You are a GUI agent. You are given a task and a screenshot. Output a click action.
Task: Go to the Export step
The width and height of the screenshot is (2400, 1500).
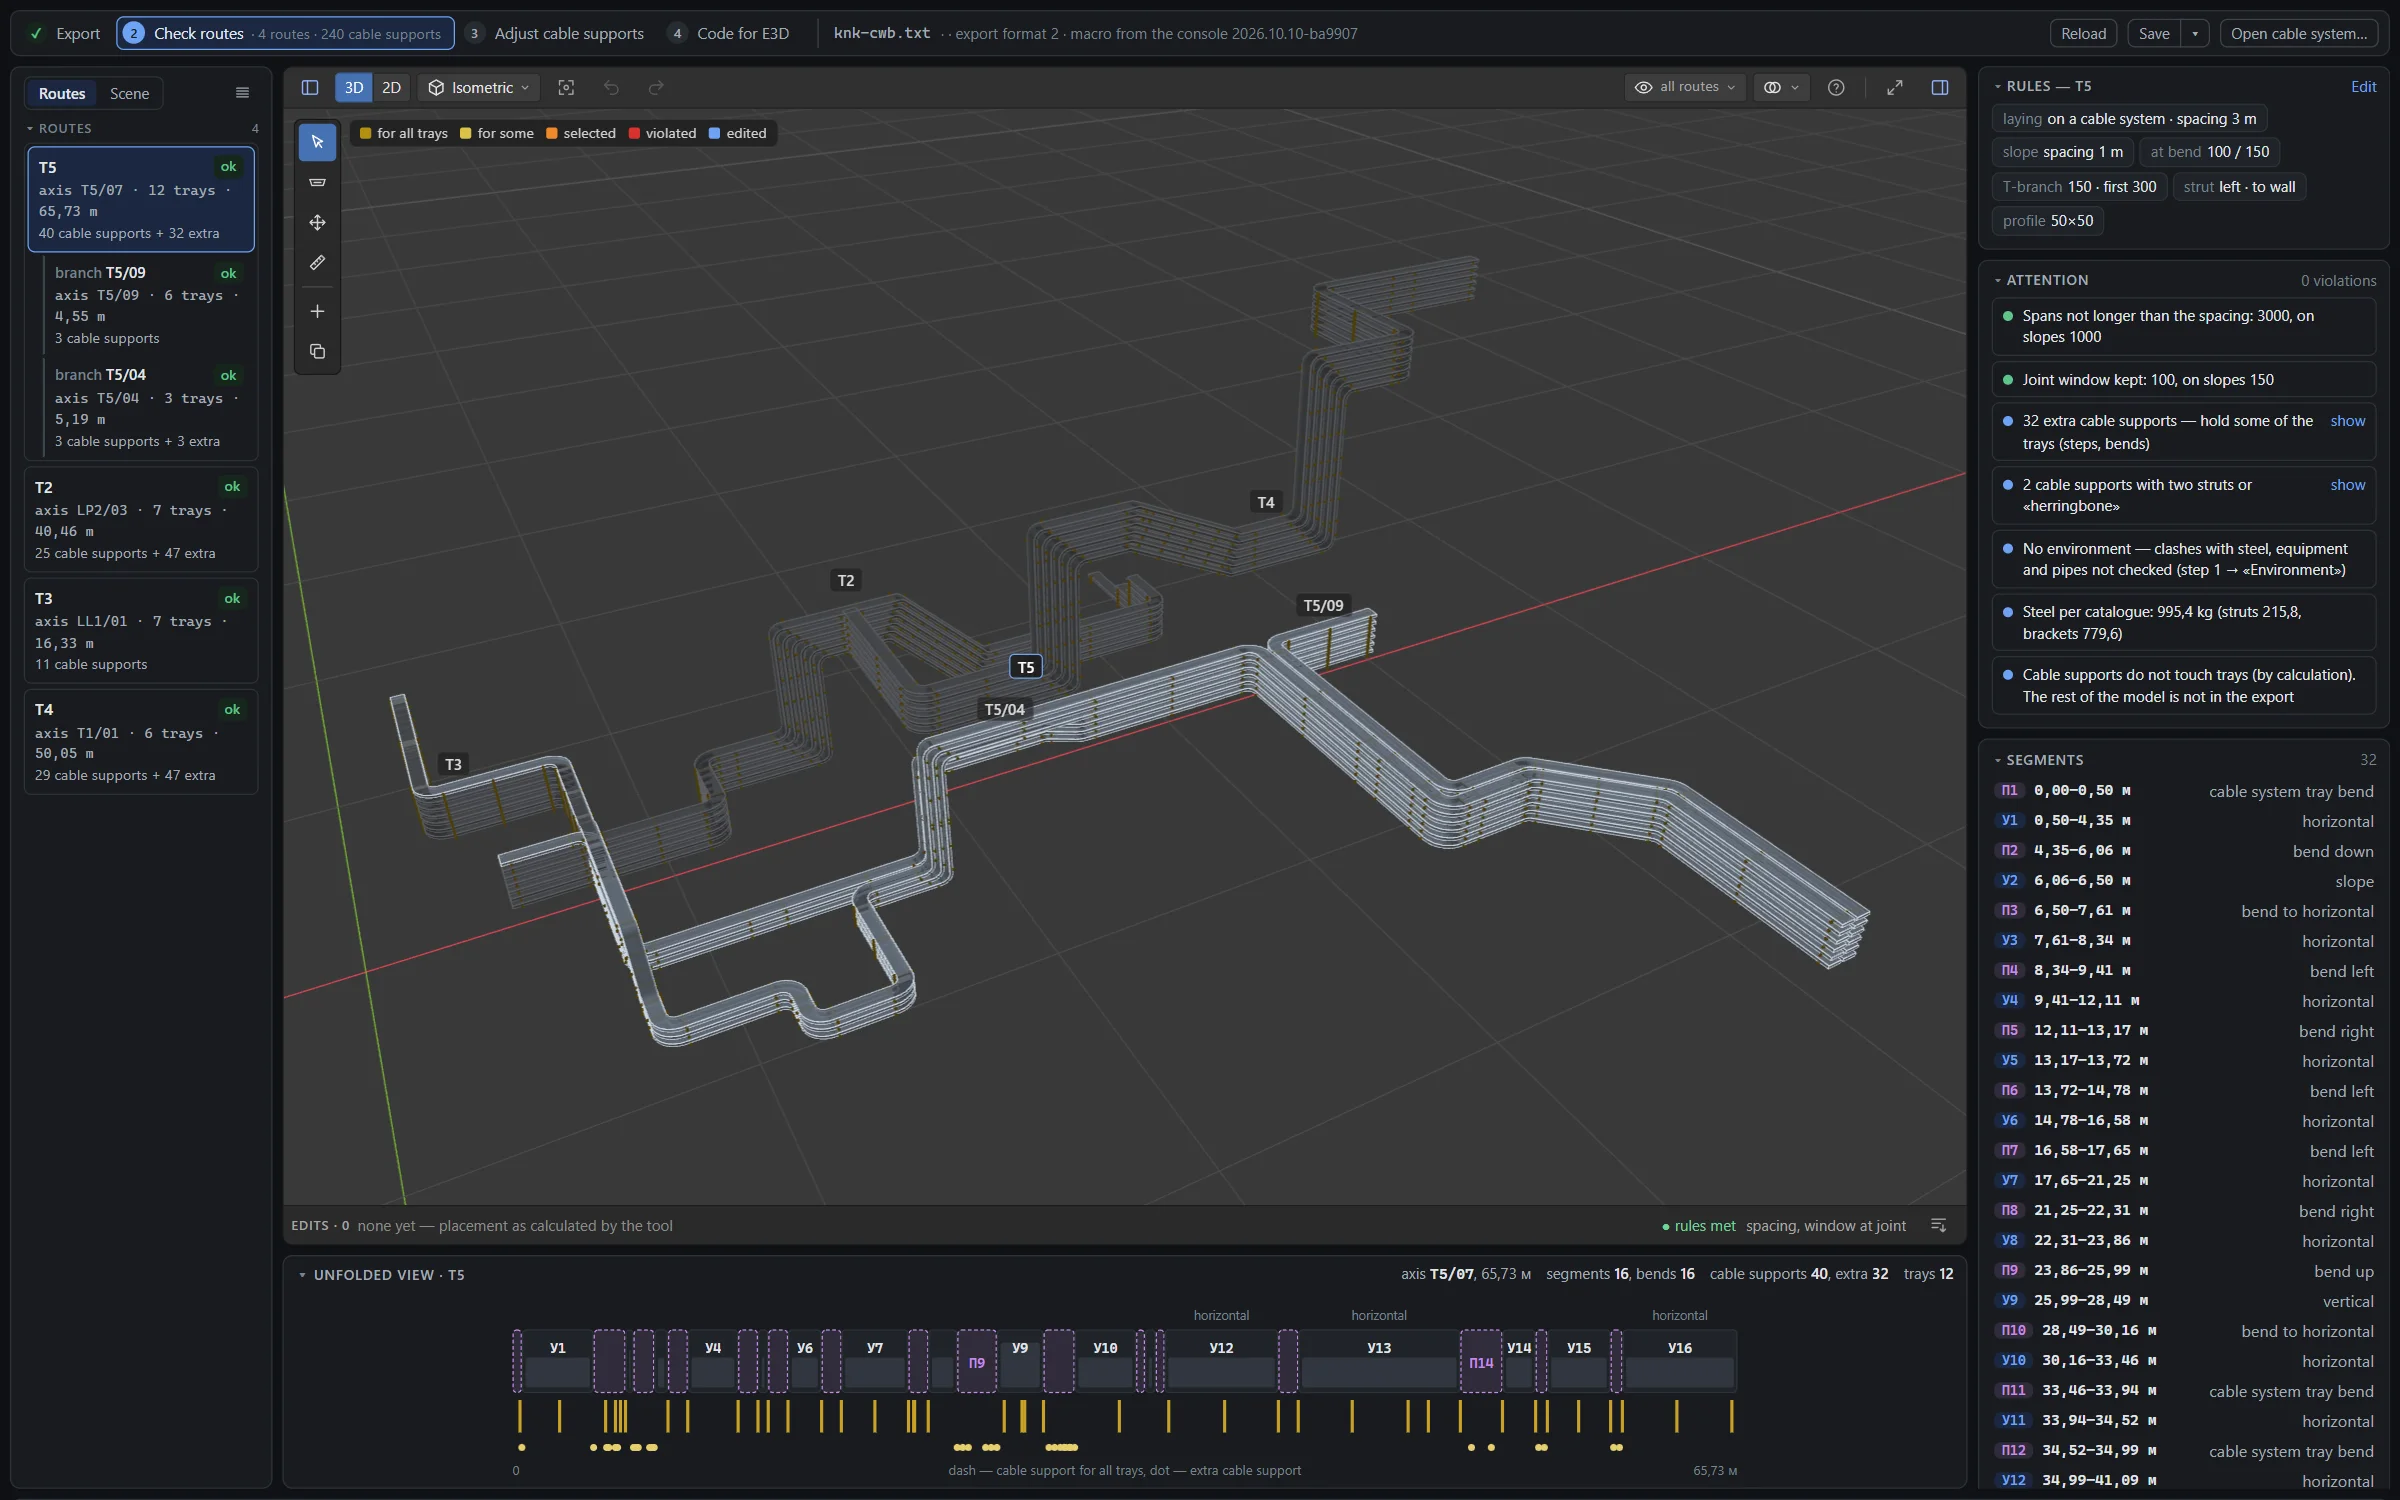click(x=65, y=33)
